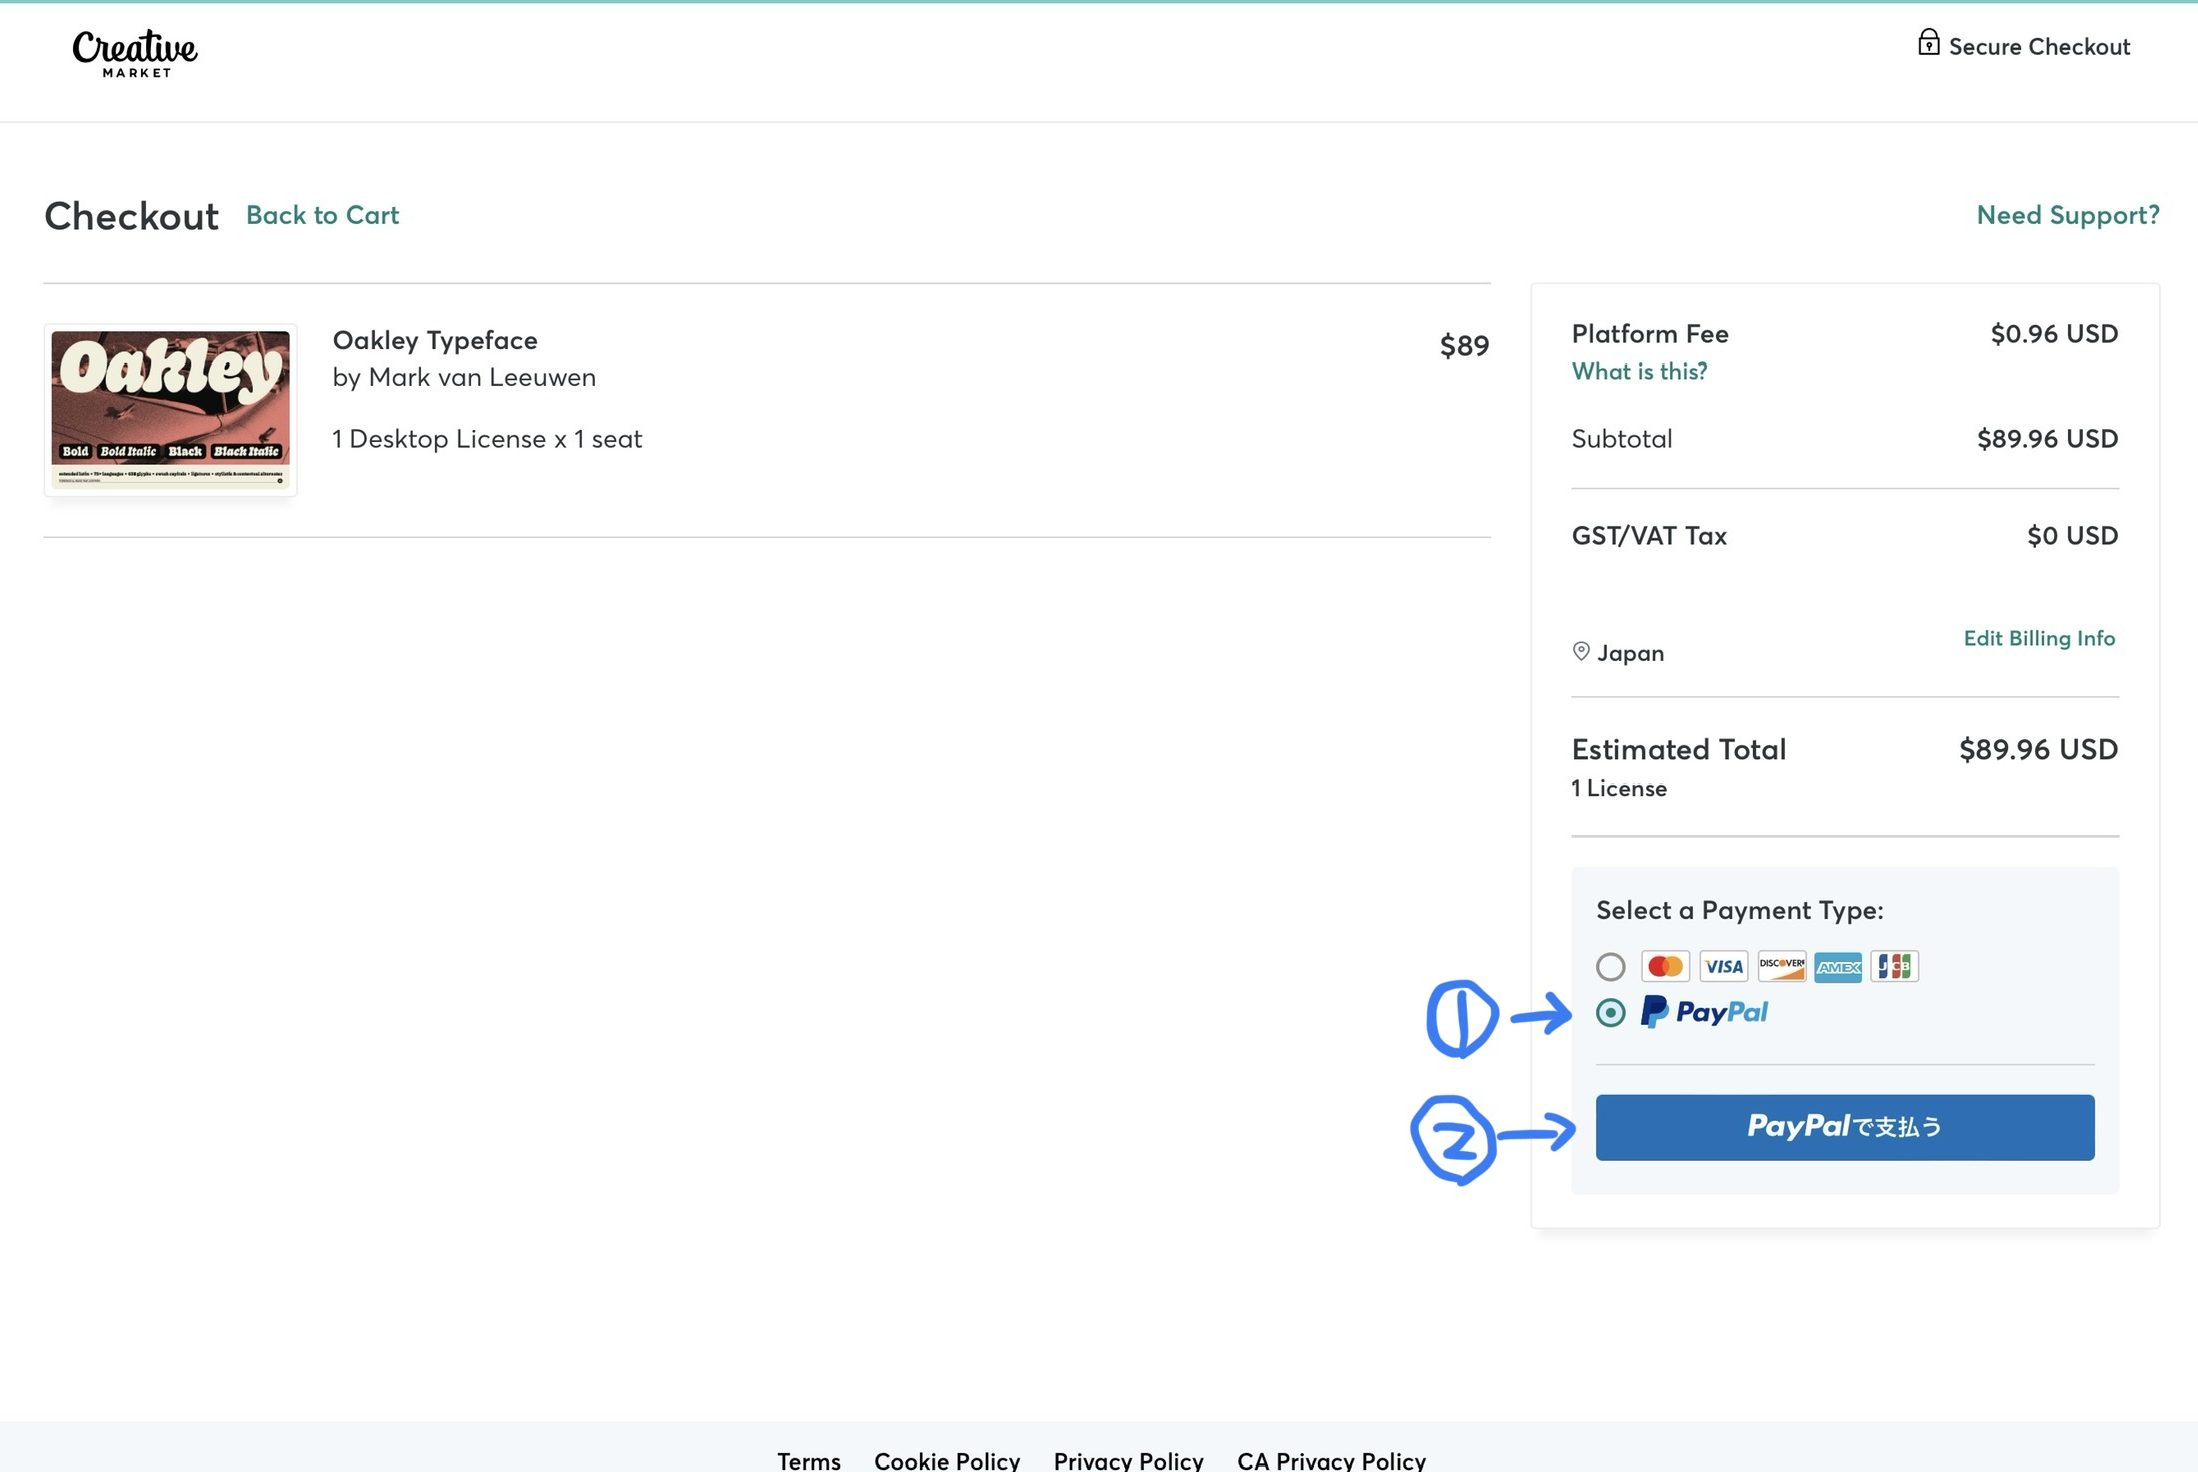Click the Secure Checkout text
This screenshot has width=2198, height=1472.
pyautogui.click(x=2039, y=47)
